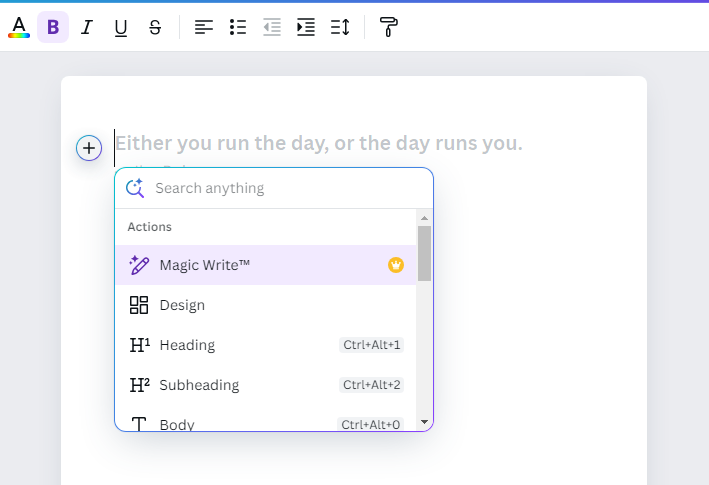Apply strikethrough to text
709x485 pixels.
155,27
